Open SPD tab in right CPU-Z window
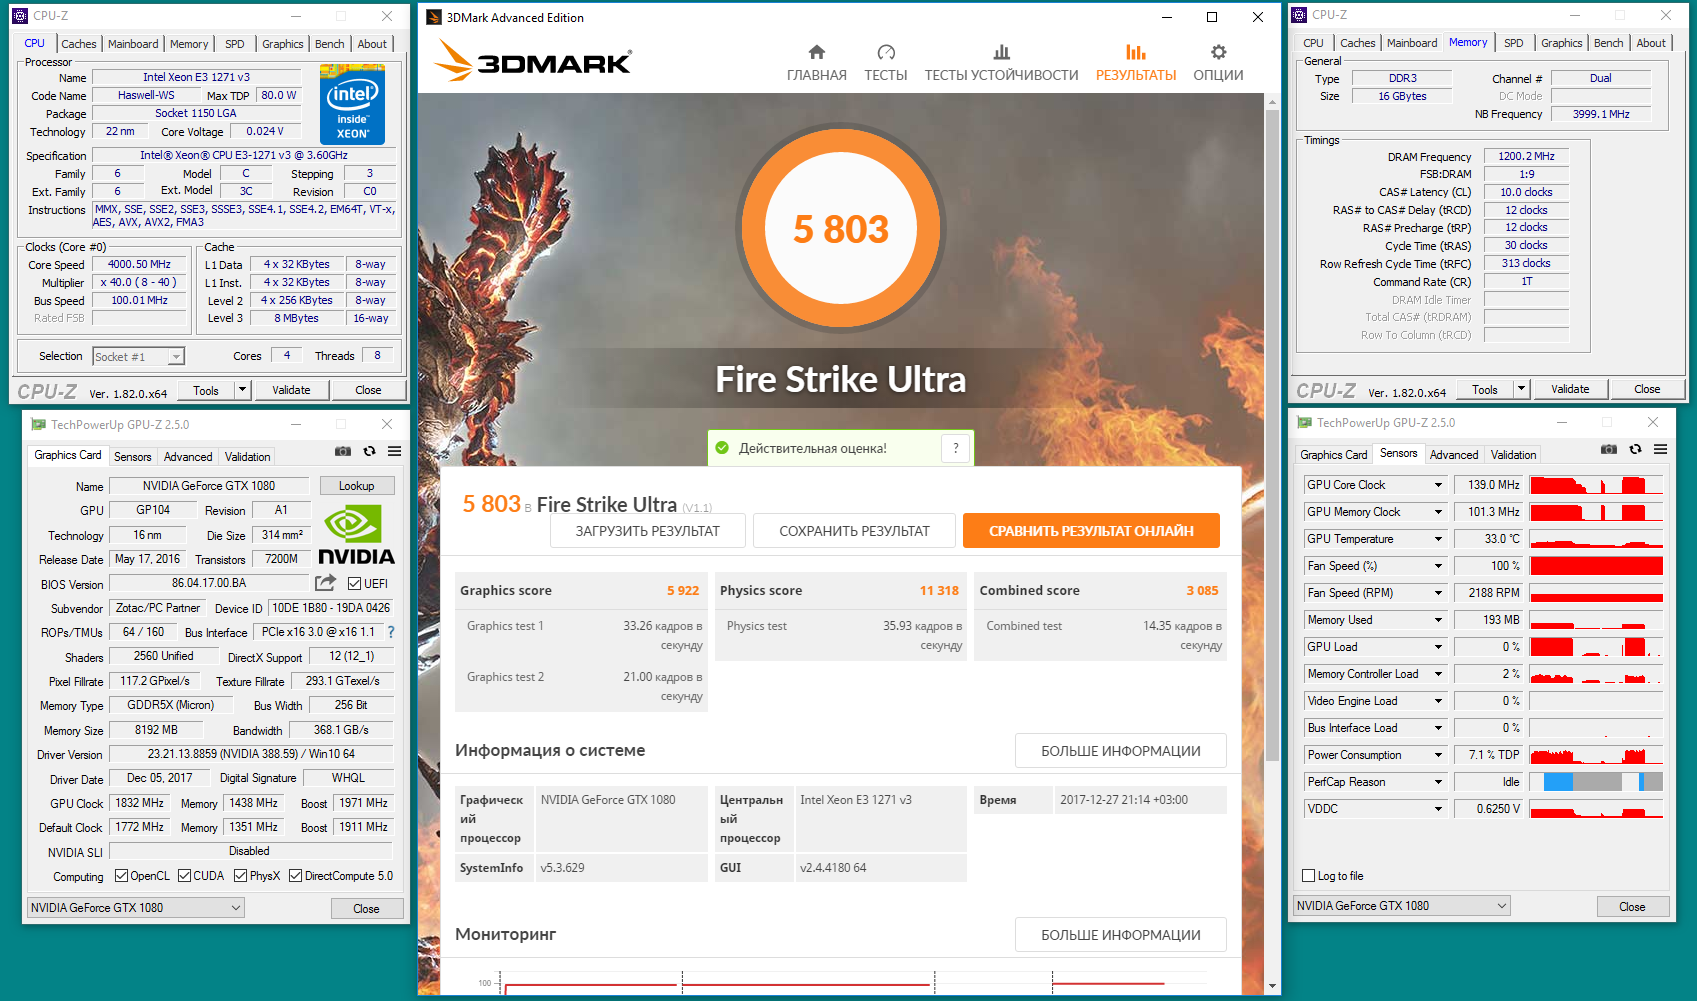The width and height of the screenshot is (1697, 1001). (1514, 43)
